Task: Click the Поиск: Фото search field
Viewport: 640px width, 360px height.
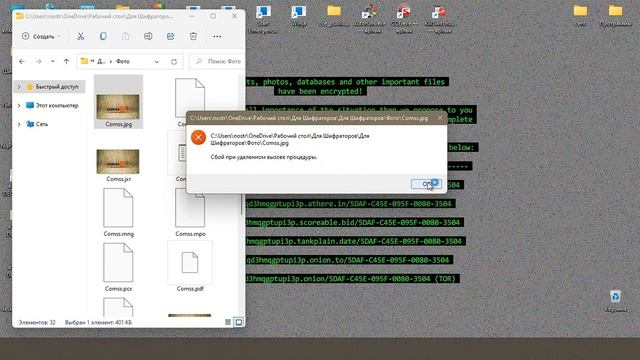Action: [x=218, y=61]
